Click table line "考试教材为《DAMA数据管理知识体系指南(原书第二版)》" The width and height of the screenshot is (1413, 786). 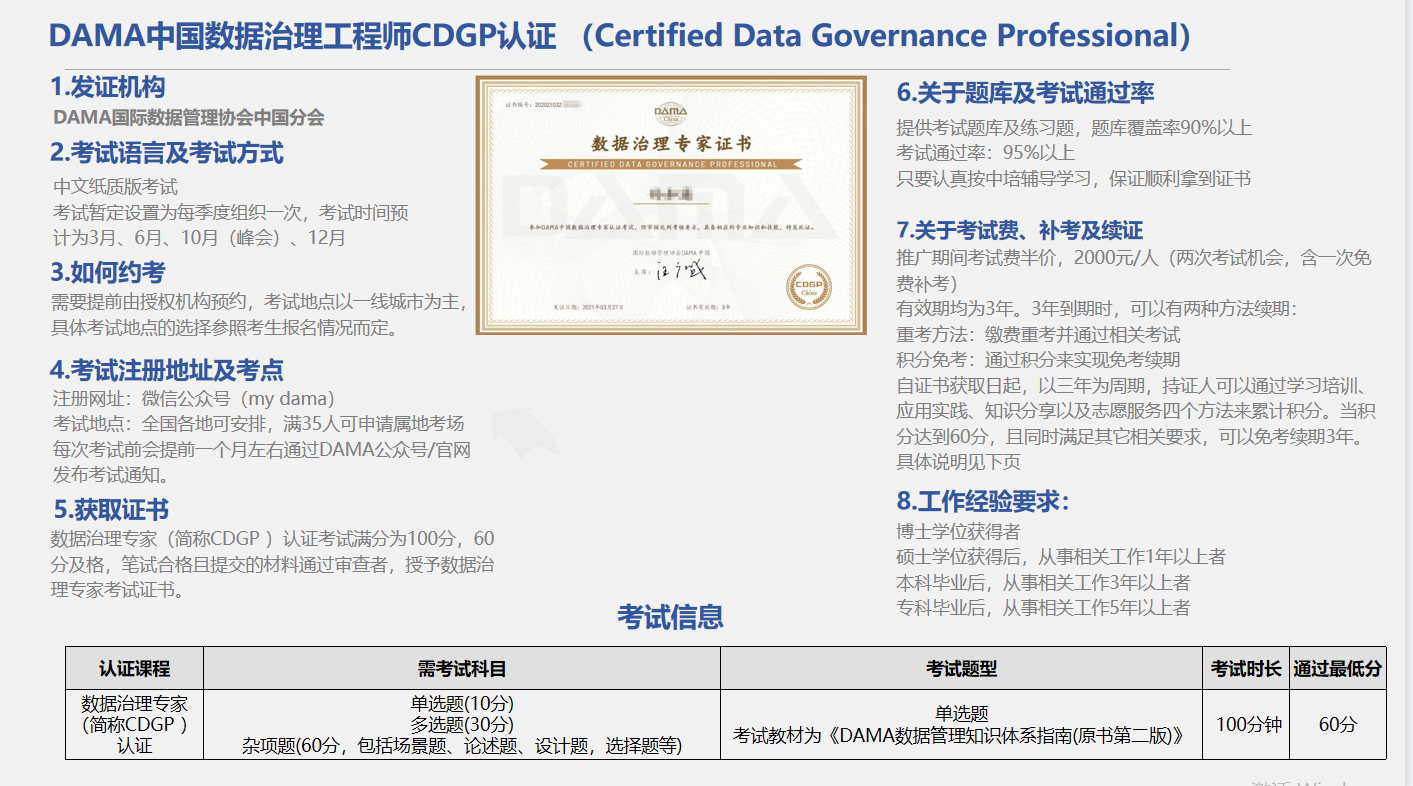pyautogui.click(x=961, y=736)
